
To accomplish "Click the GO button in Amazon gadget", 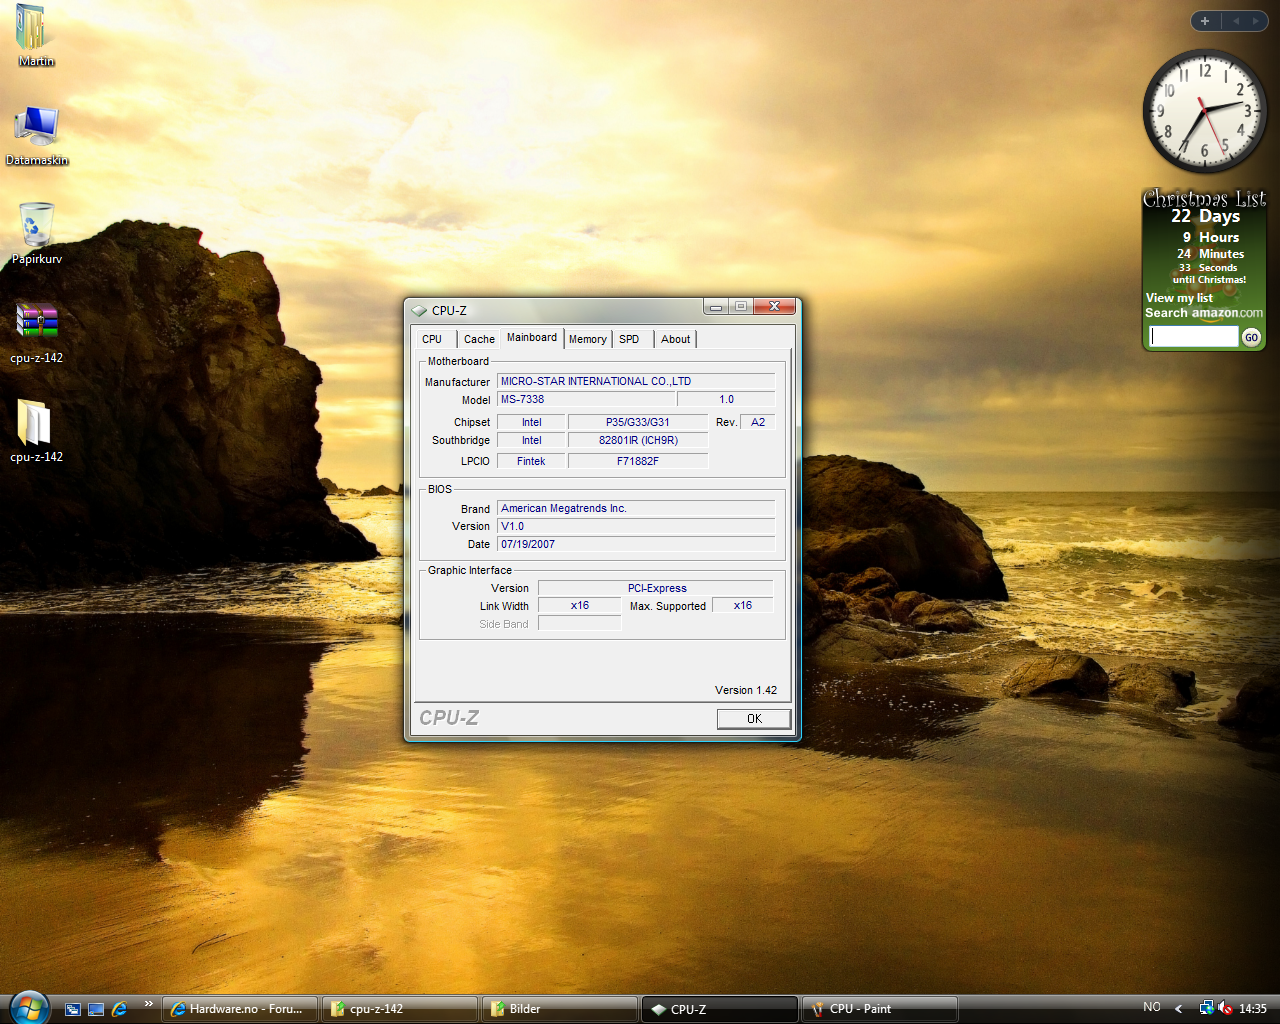I will [x=1251, y=338].
